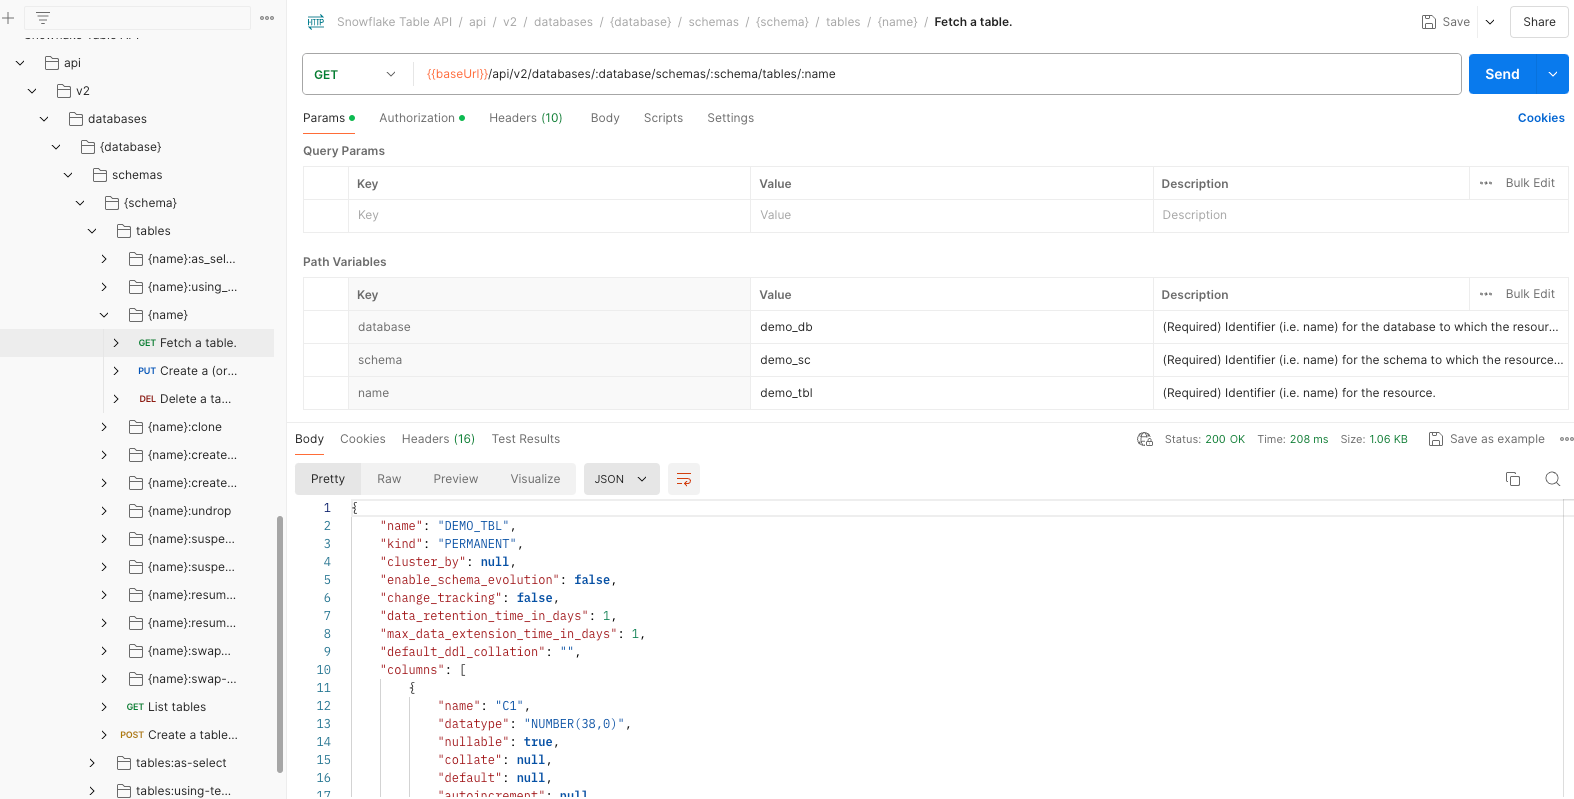Screen dimensions: 1574x799
Task: Open the sidebar three-dot options menu
Action: click(267, 18)
